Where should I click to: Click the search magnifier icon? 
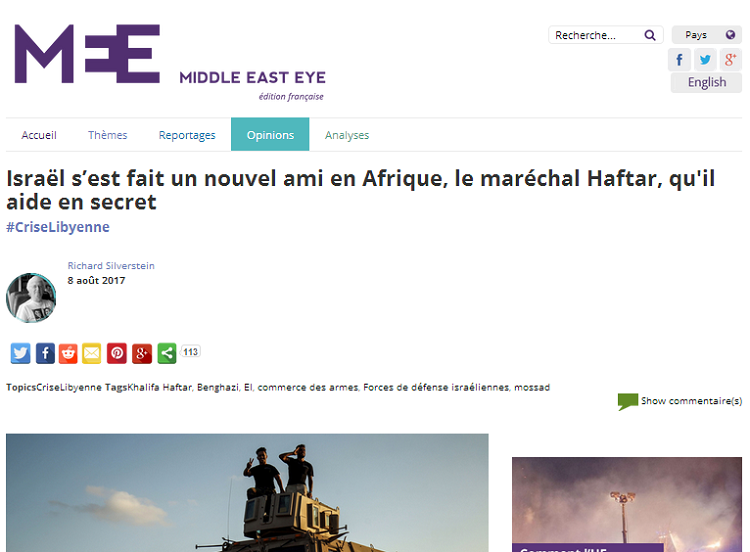pyautogui.click(x=650, y=35)
